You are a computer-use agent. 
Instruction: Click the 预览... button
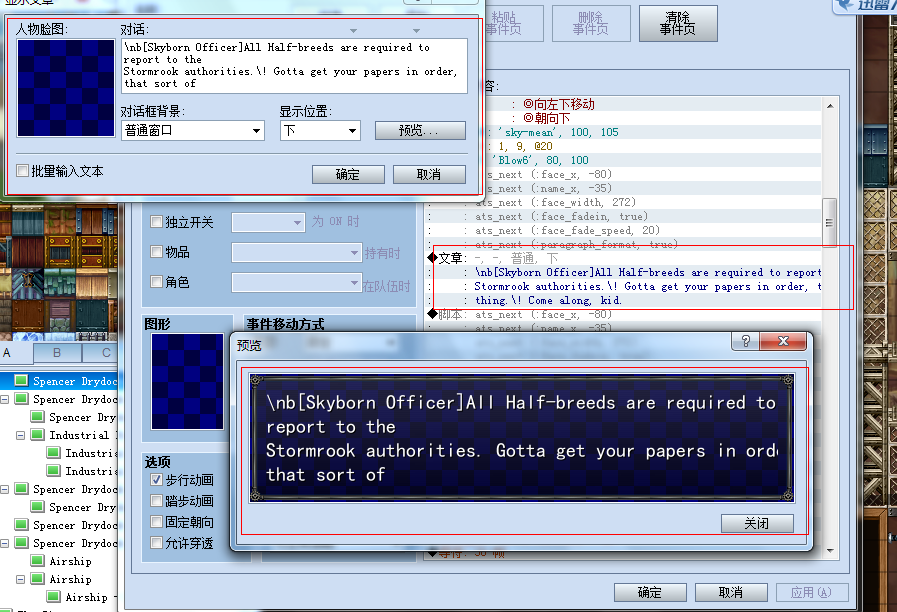pos(420,130)
